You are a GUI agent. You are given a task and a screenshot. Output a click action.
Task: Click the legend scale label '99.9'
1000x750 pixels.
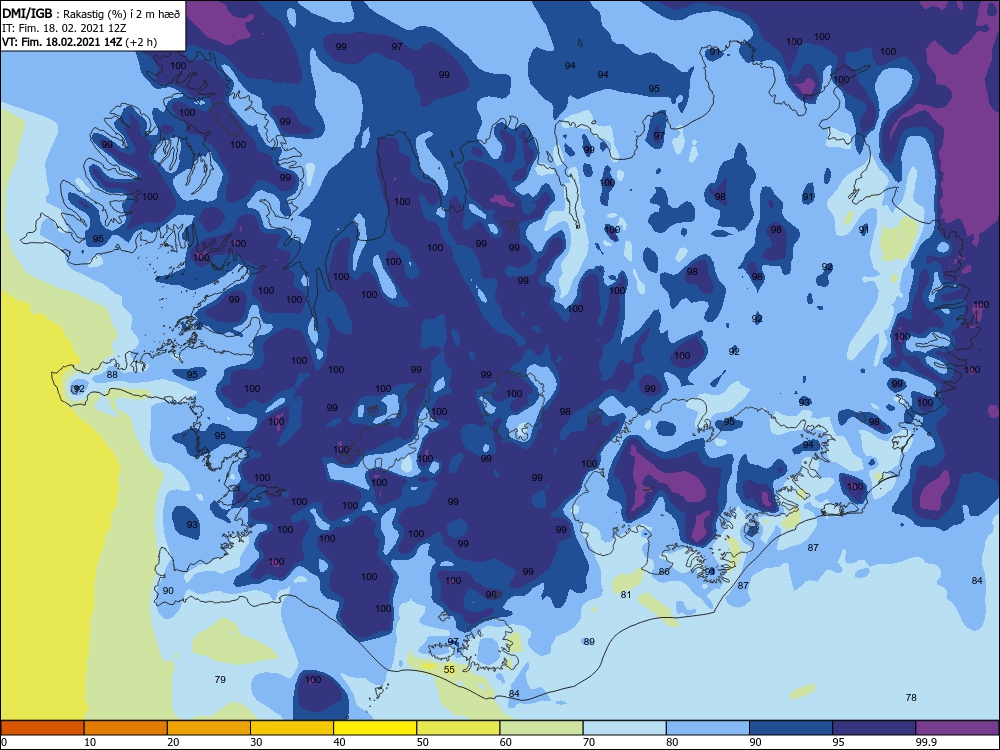pos(926,742)
